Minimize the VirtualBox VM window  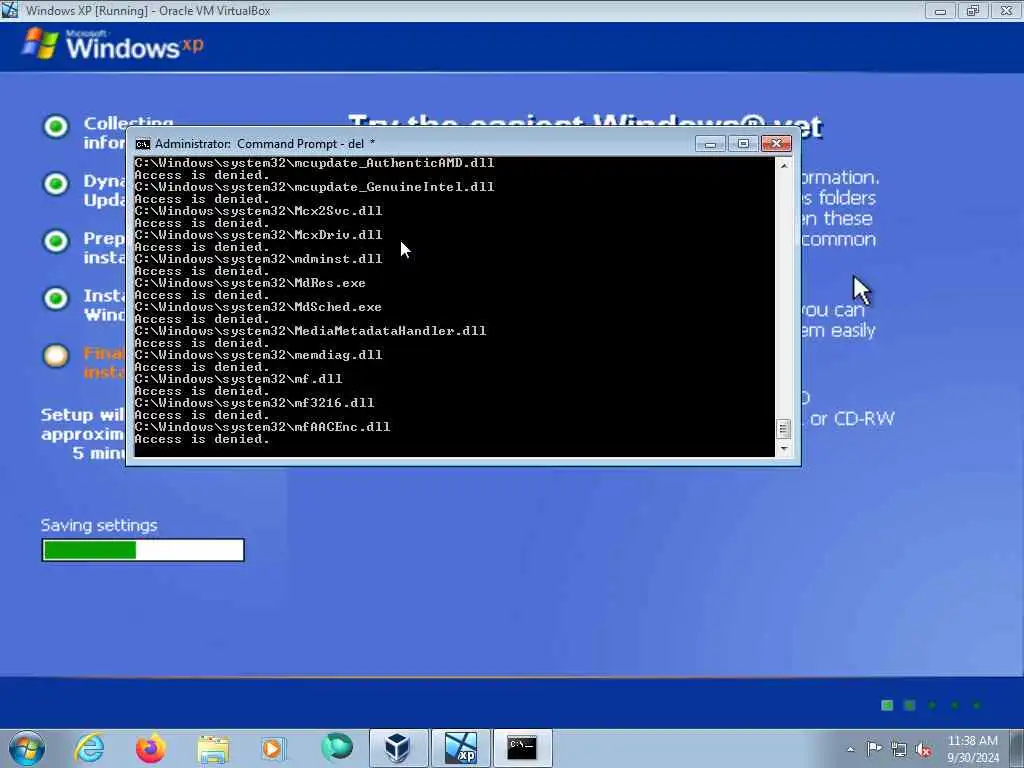940,10
